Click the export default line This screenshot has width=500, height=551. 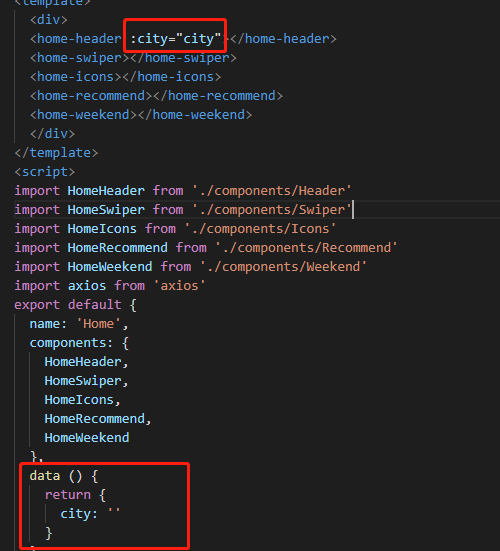point(75,304)
